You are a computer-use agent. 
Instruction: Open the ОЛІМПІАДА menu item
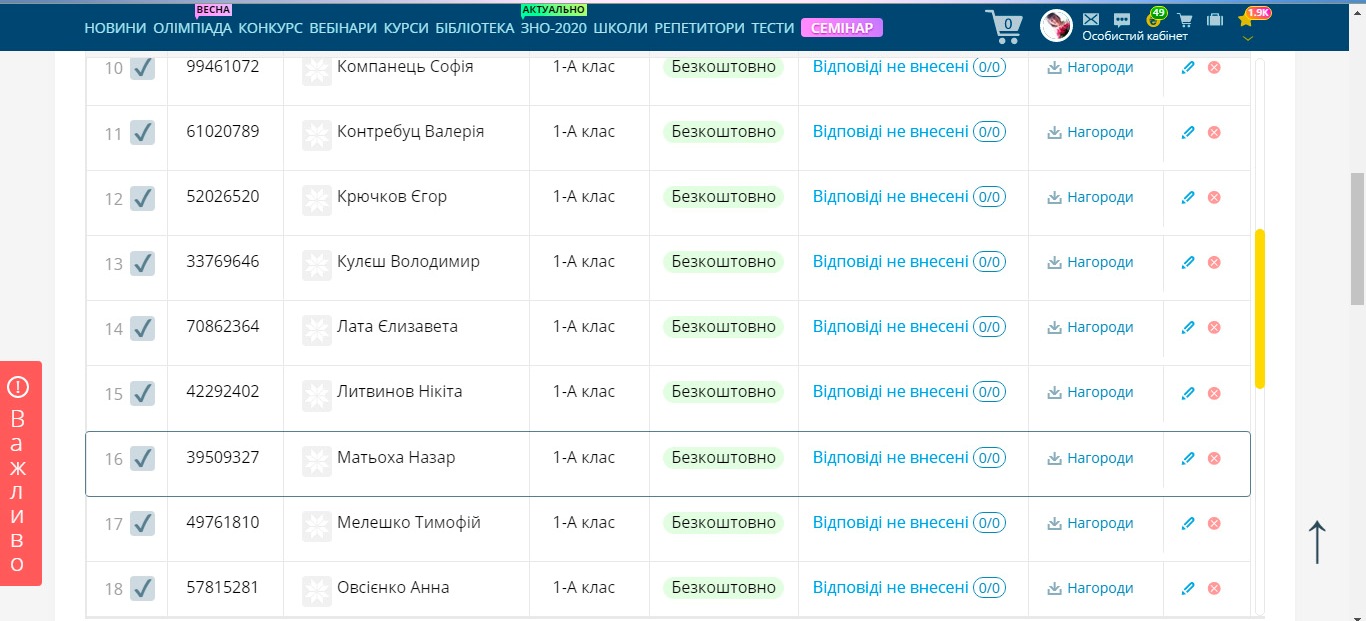click(192, 28)
